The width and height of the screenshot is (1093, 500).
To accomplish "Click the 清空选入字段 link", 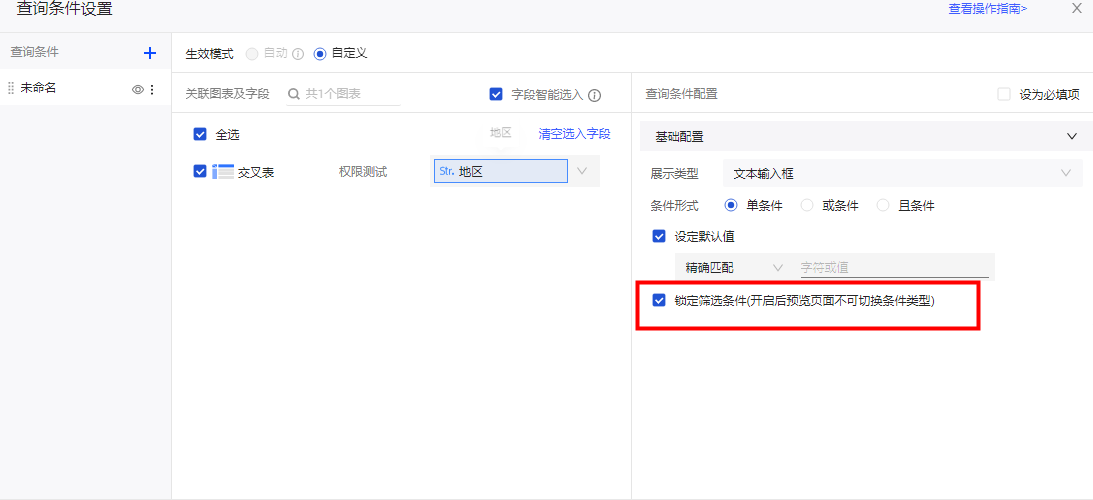I will click(574, 134).
